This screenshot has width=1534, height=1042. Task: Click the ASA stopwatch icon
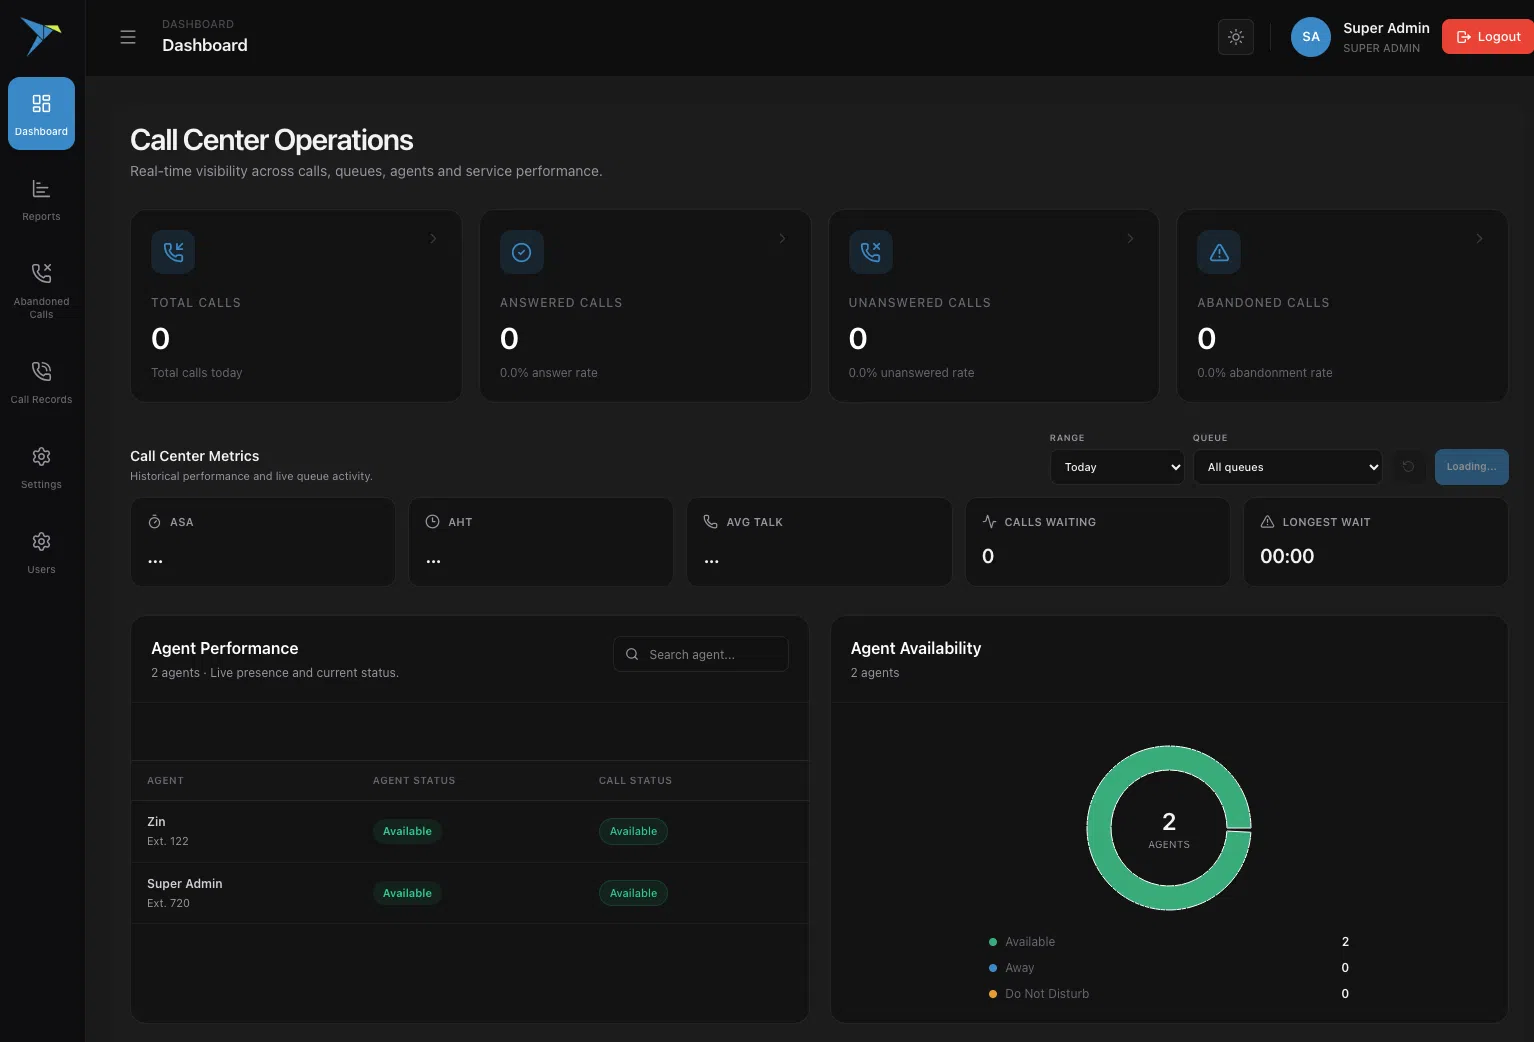point(155,522)
